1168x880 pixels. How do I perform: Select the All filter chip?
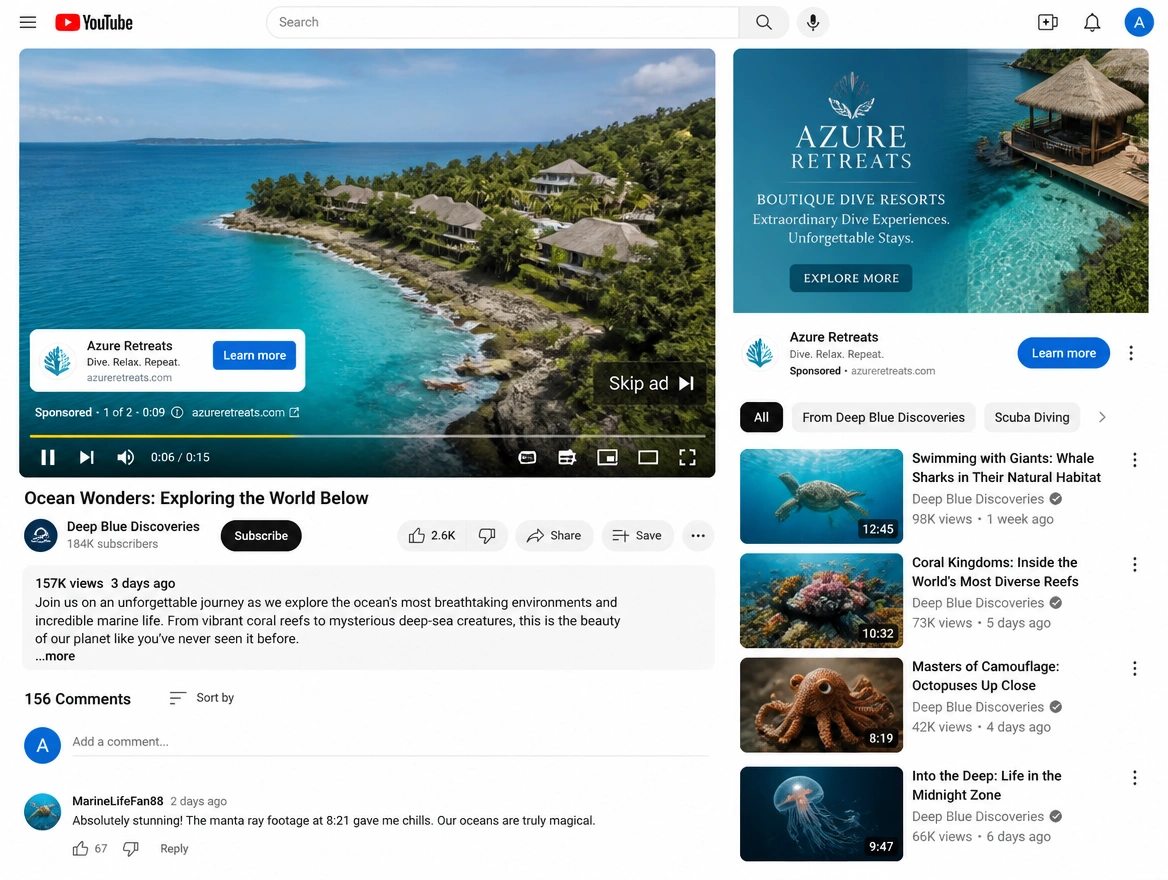(761, 417)
